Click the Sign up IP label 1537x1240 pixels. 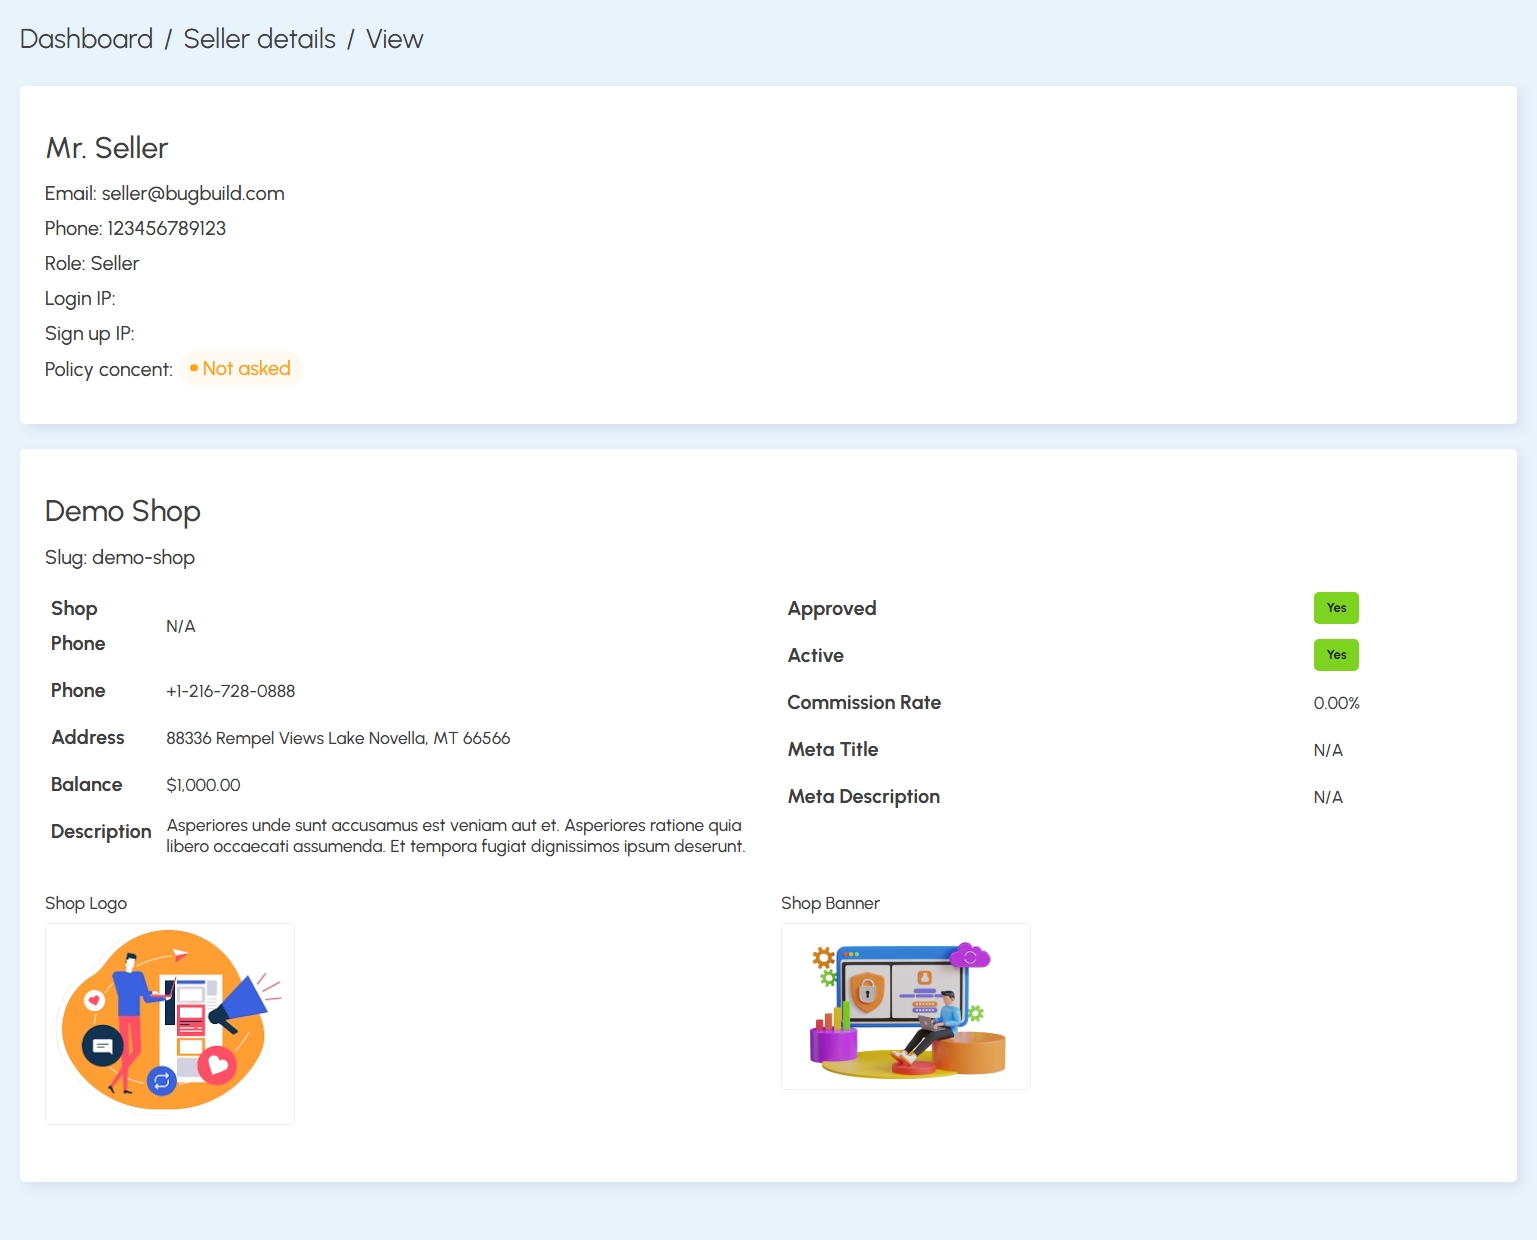[x=90, y=334]
